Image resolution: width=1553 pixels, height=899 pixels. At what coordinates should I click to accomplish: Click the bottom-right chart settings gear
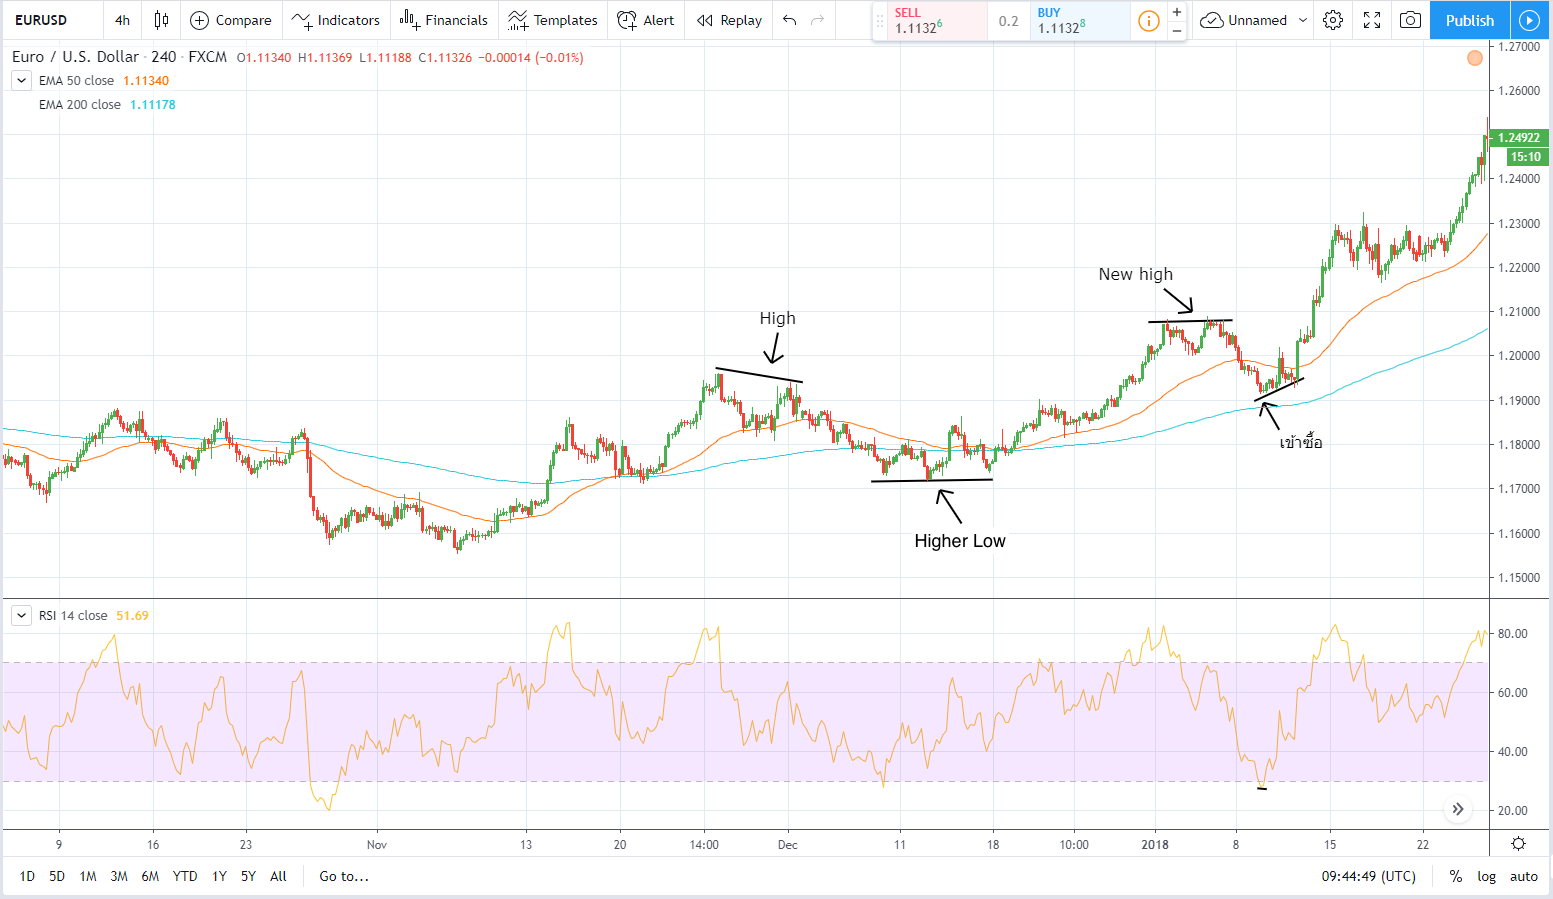click(1518, 844)
